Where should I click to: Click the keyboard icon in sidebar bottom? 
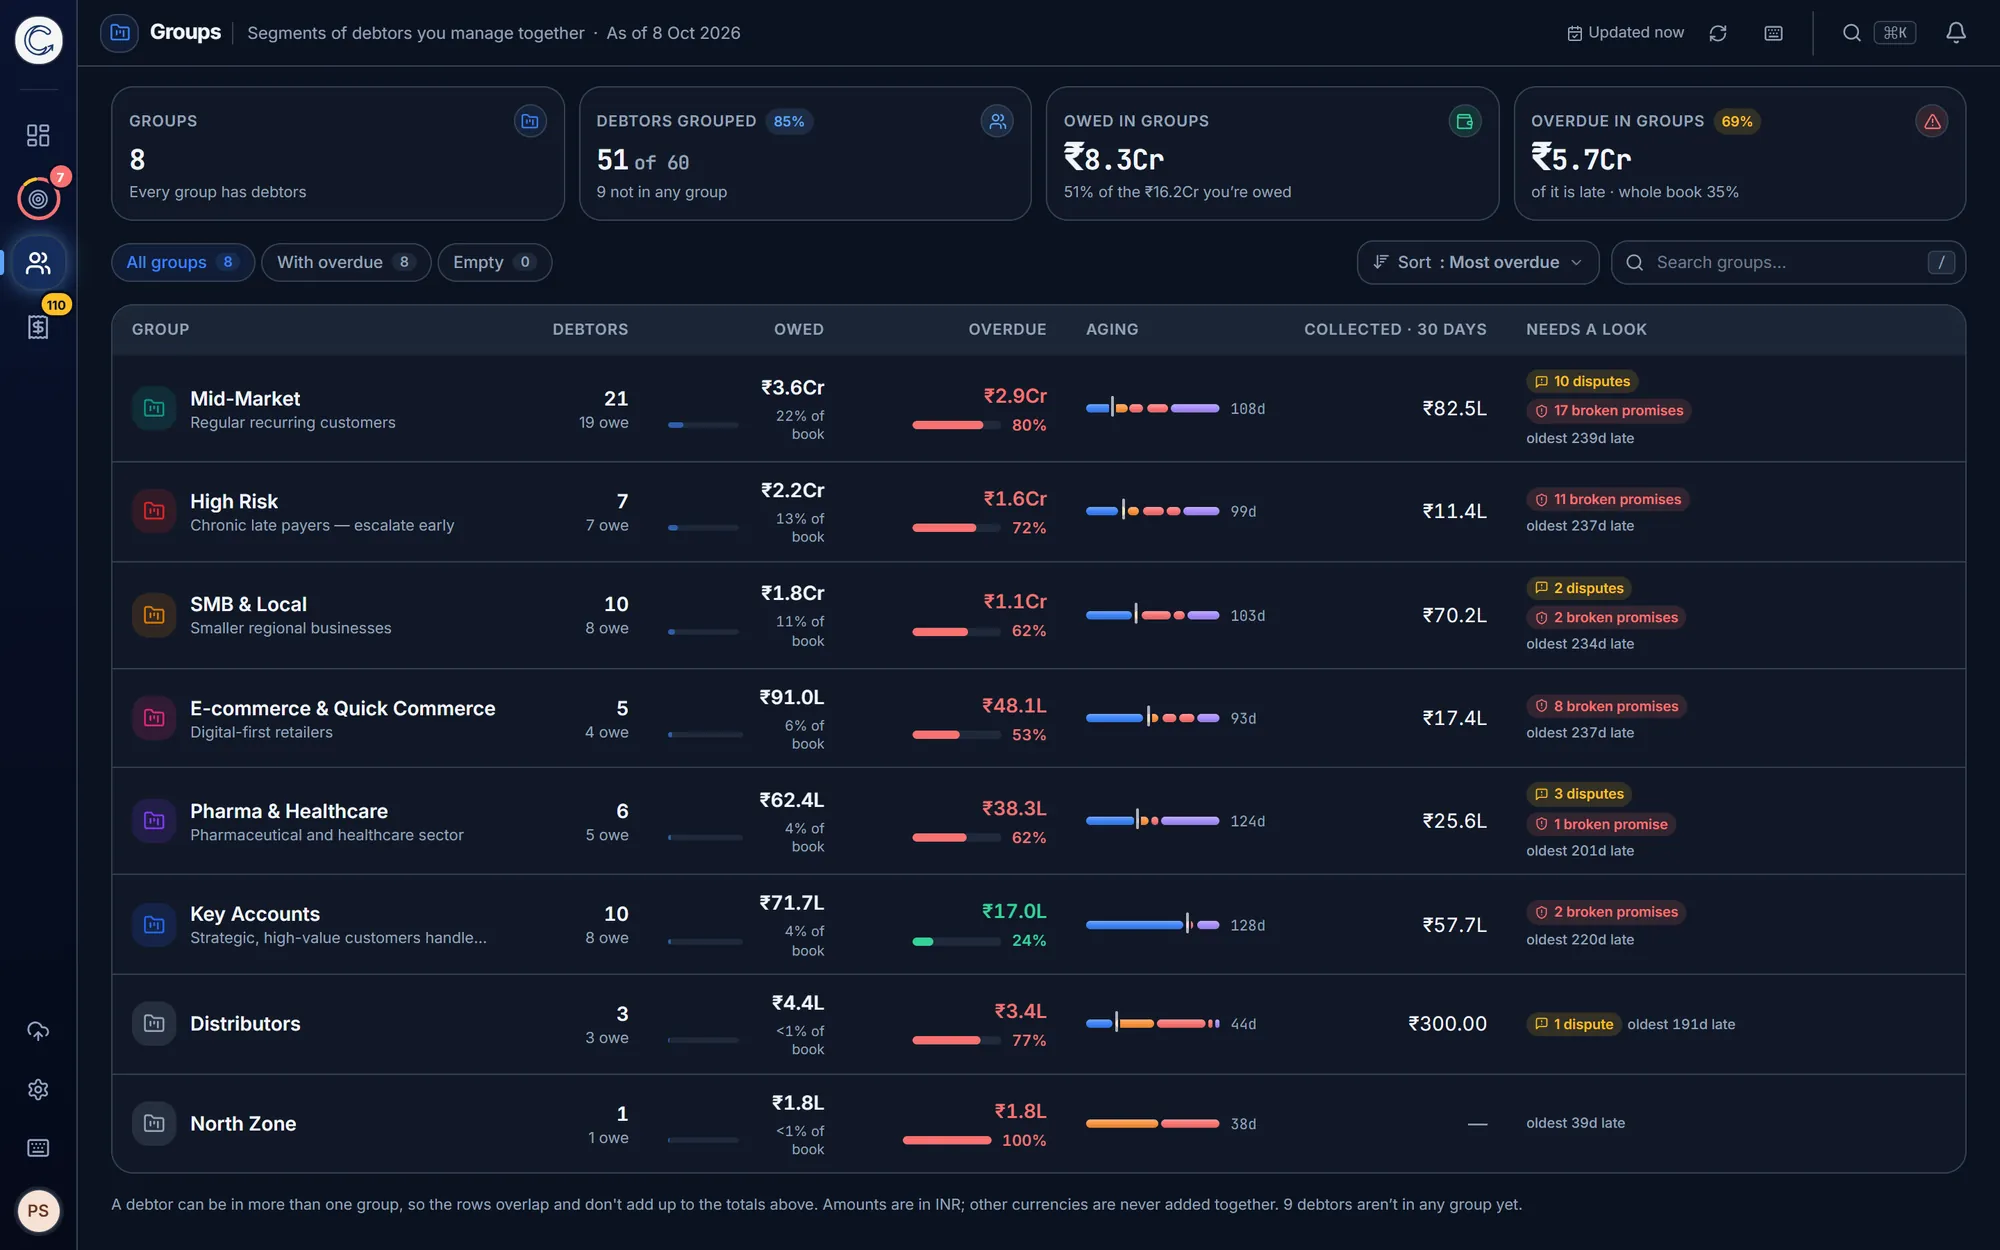click(x=38, y=1147)
